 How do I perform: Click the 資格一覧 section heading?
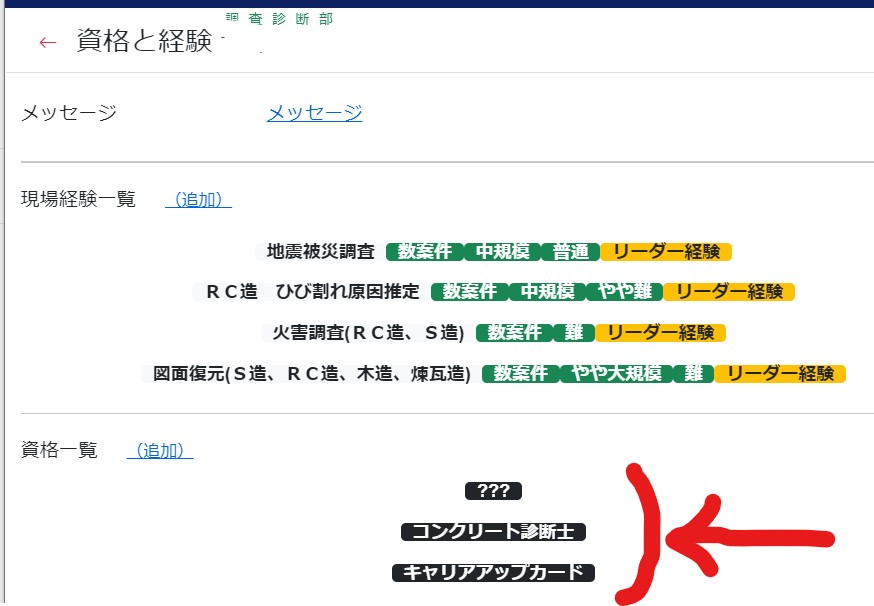(59, 450)
